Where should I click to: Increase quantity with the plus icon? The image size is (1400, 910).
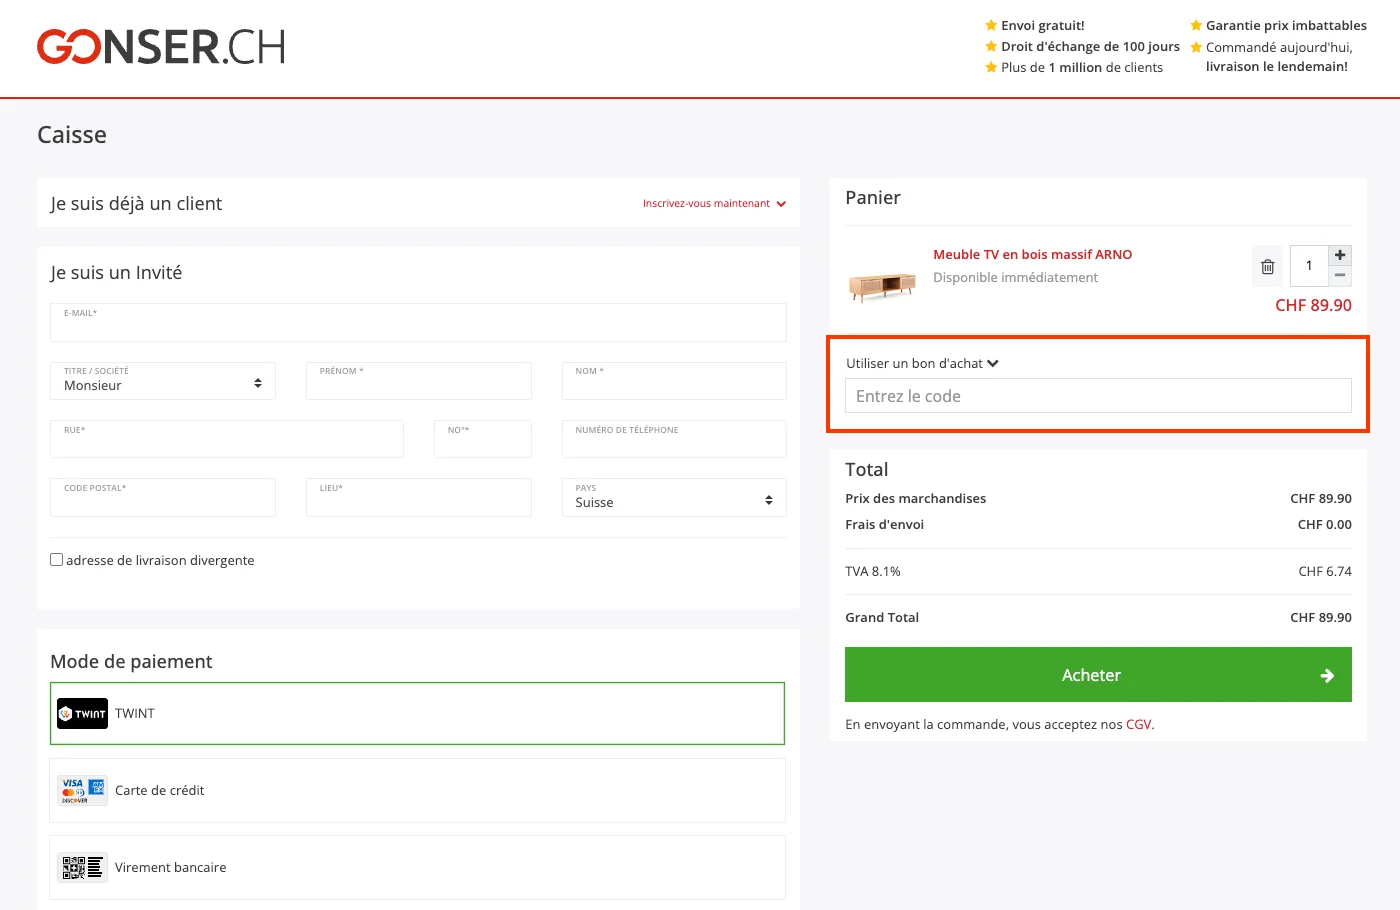pos(1339,254)
